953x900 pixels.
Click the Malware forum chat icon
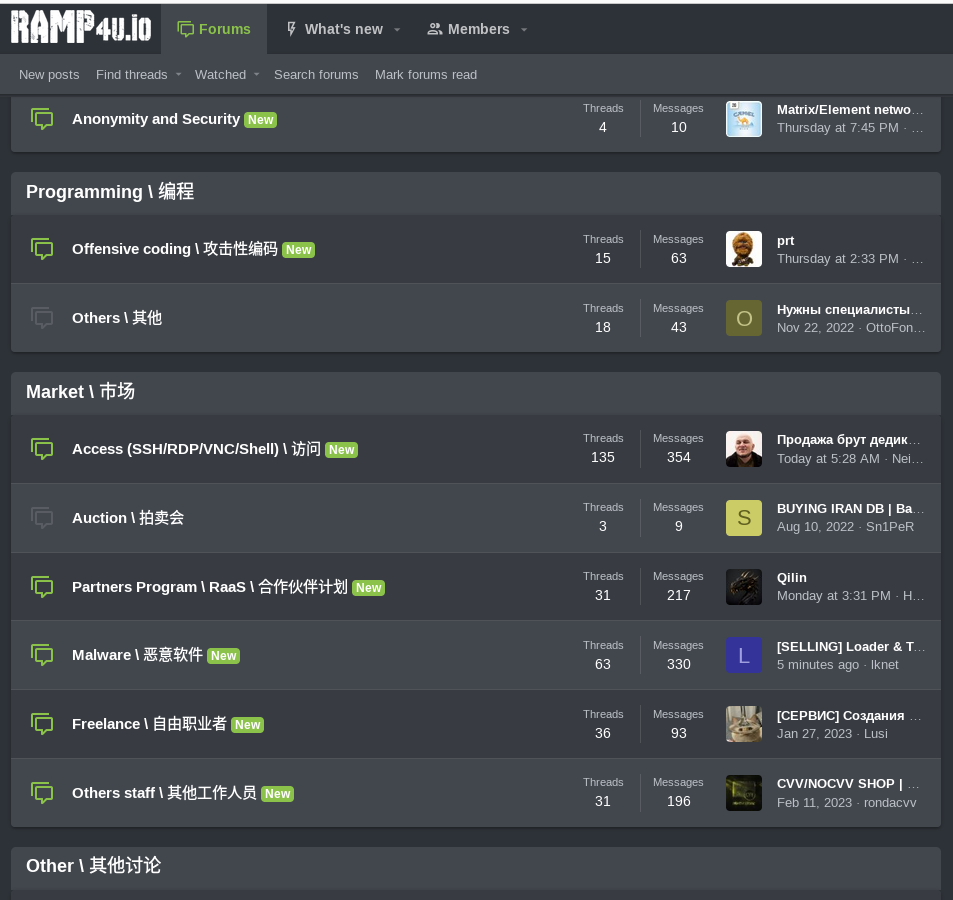pos(42,655)
